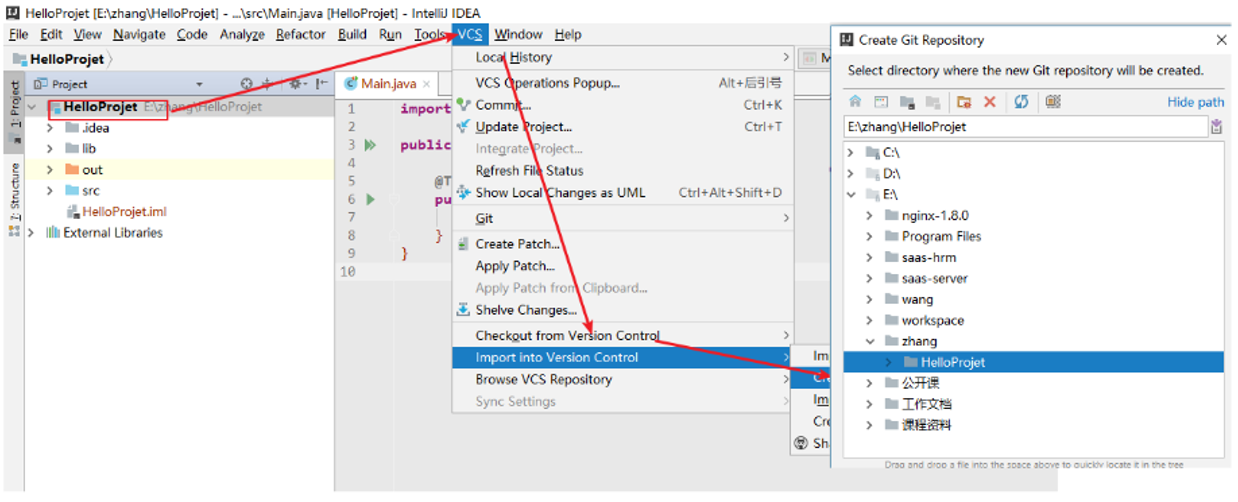The image size is (1238, 502).
Task: Collapse the HelloProjet root node
Action: coord(31,107)
